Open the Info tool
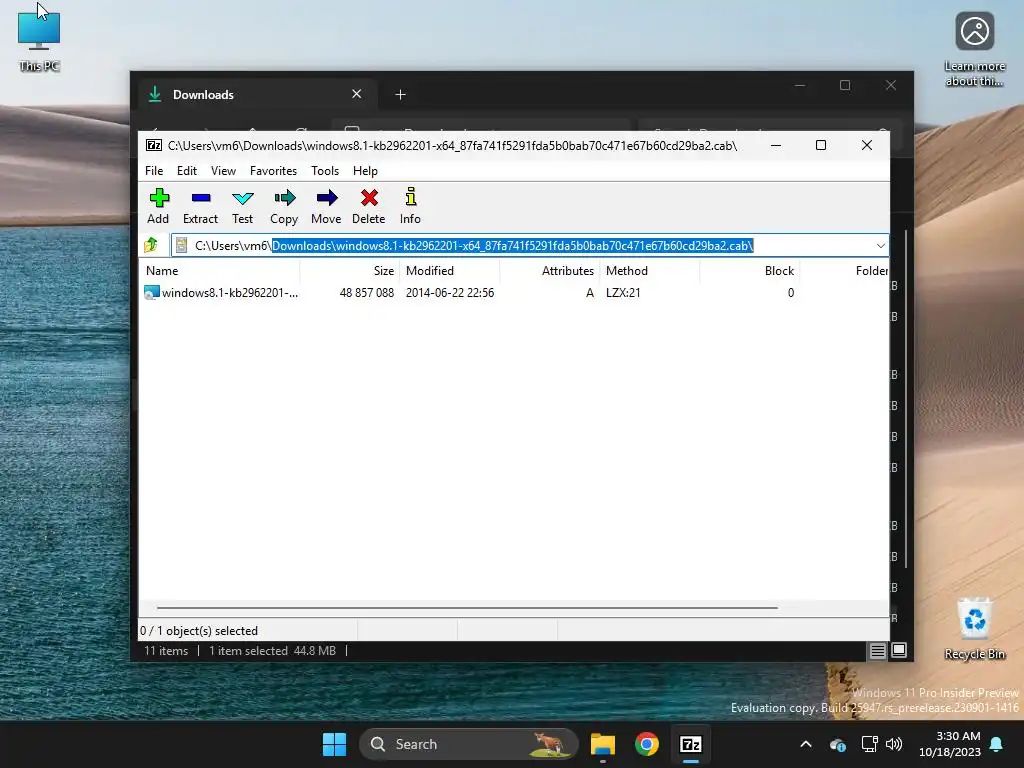The width and height of the screenshot is (1024, 768). point(410,197)
